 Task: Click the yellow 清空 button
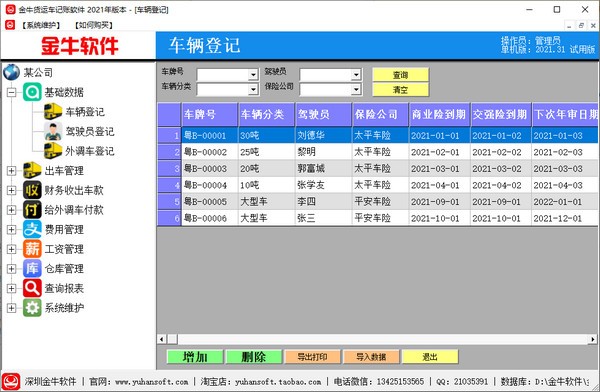click(x=401, y=90)
